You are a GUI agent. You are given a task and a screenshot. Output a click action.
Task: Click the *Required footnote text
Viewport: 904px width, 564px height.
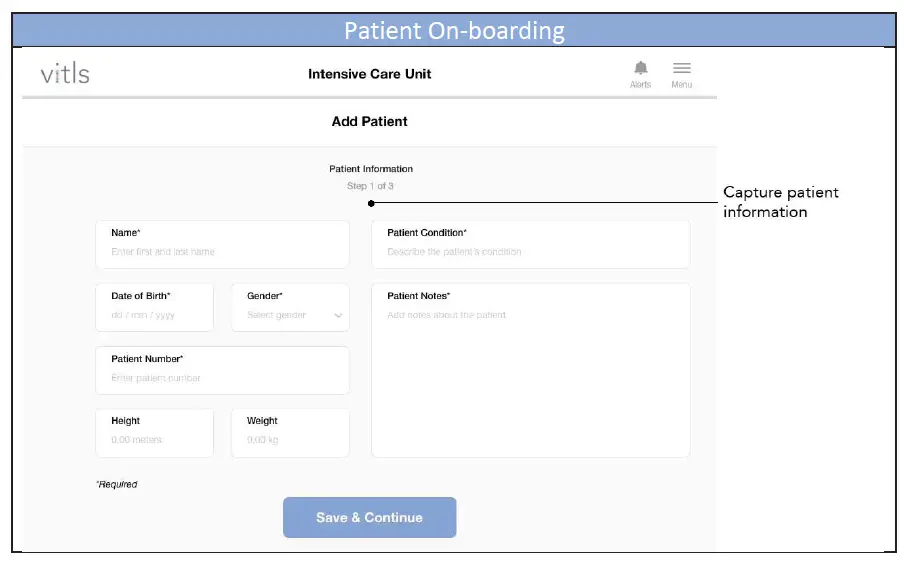point(117,485)
